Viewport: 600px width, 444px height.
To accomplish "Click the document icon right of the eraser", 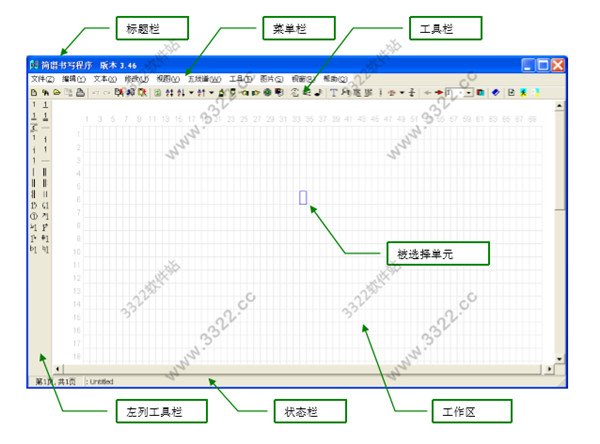I will pos(511,92).
